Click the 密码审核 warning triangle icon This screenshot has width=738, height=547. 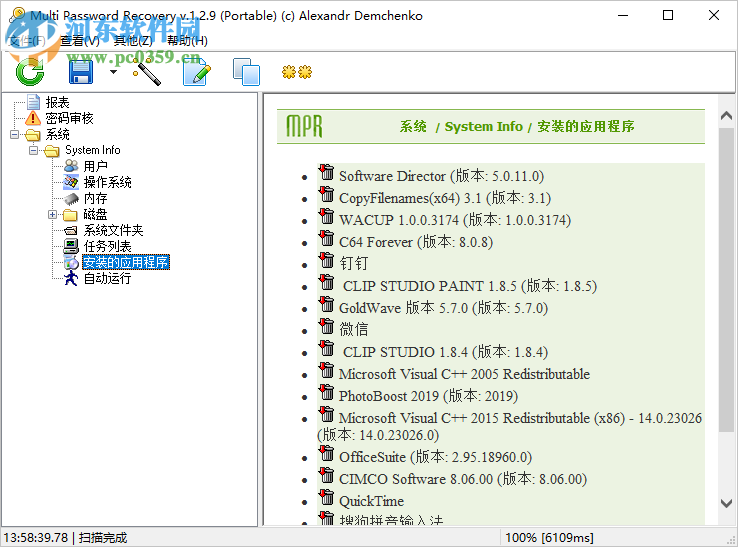point(33,118)
